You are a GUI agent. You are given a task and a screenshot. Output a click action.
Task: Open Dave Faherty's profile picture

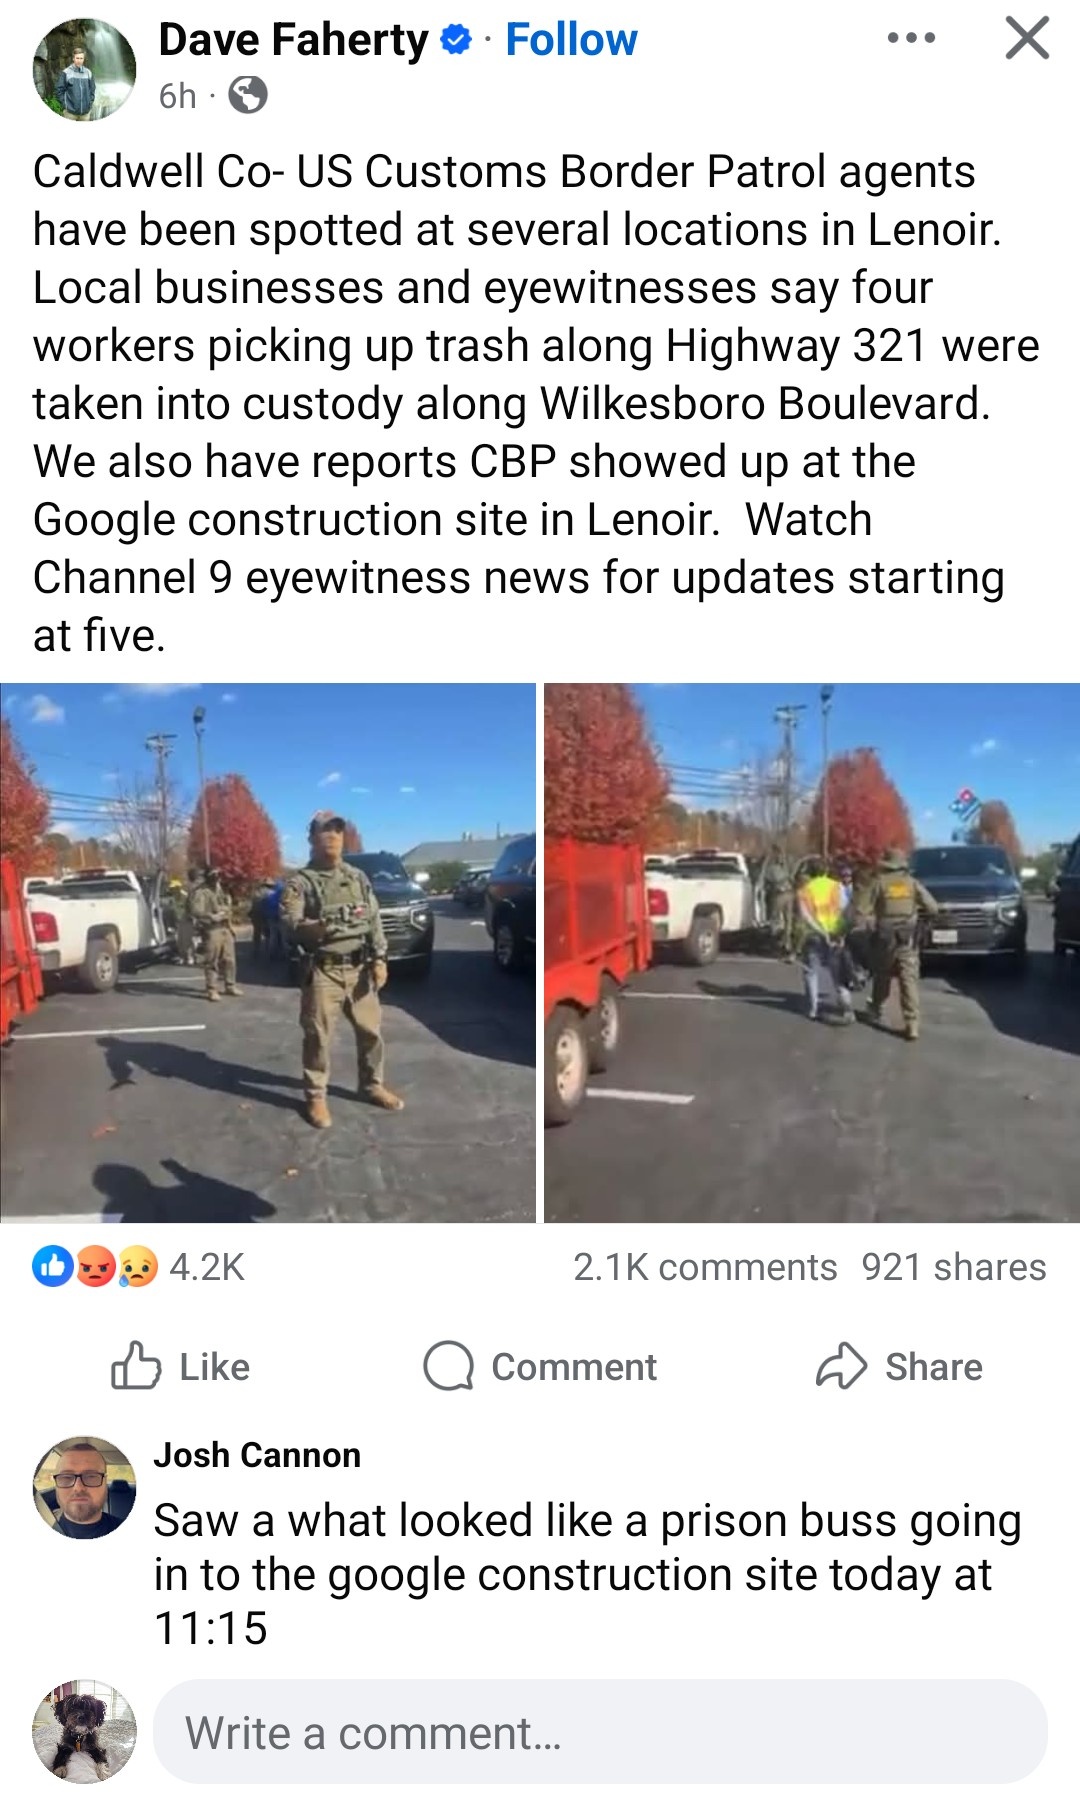84,70
